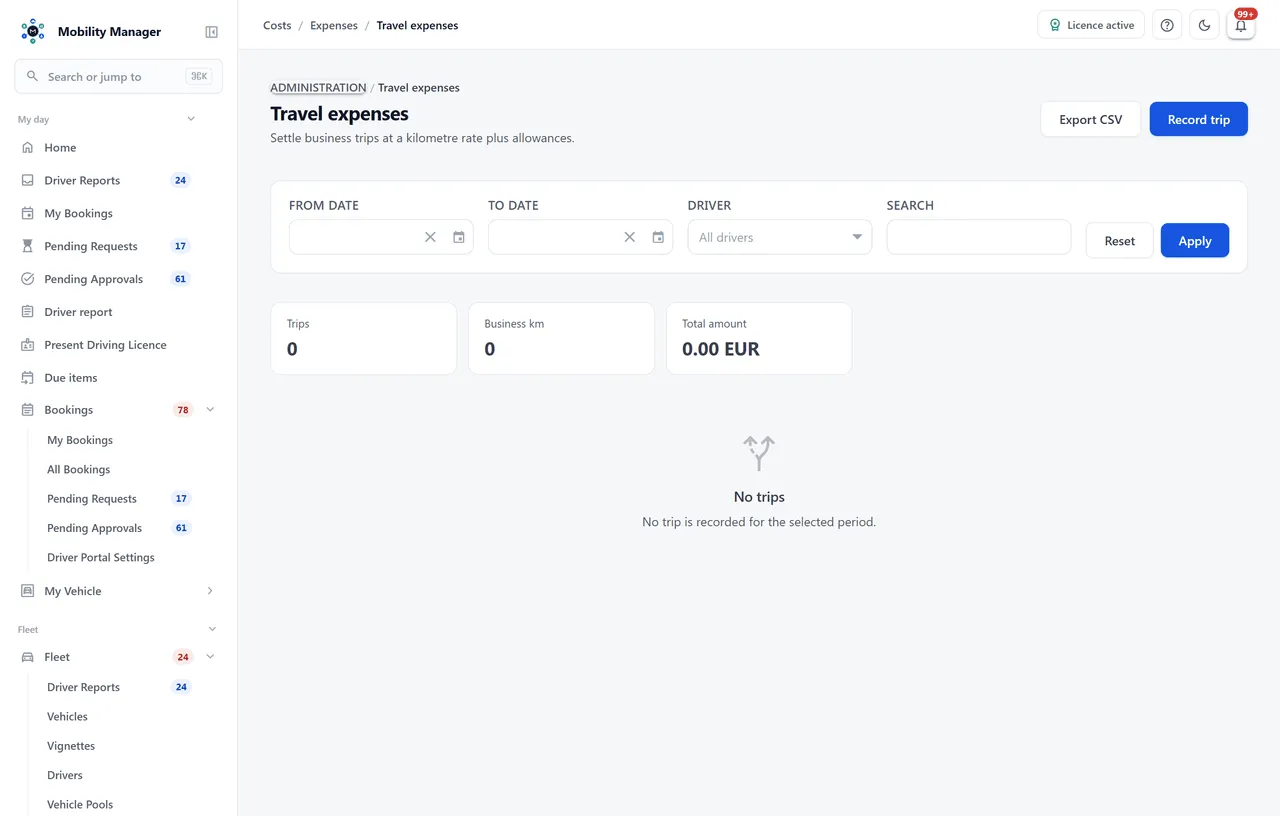Go to Vignettes in Fleet menu

pos(71,746)
